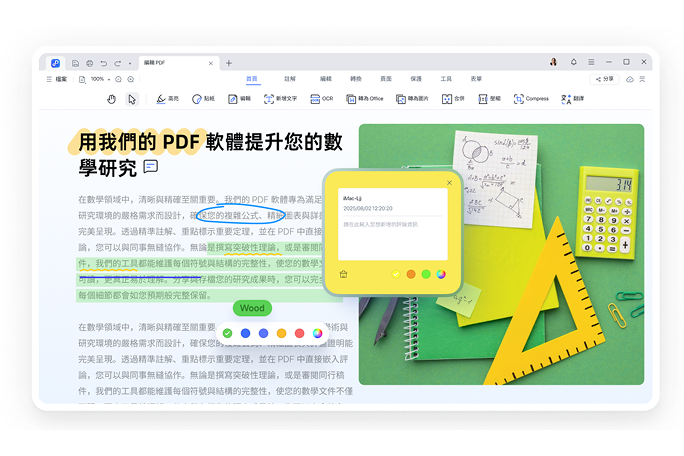Close the yellow sticky note popup

pos(449,183)
